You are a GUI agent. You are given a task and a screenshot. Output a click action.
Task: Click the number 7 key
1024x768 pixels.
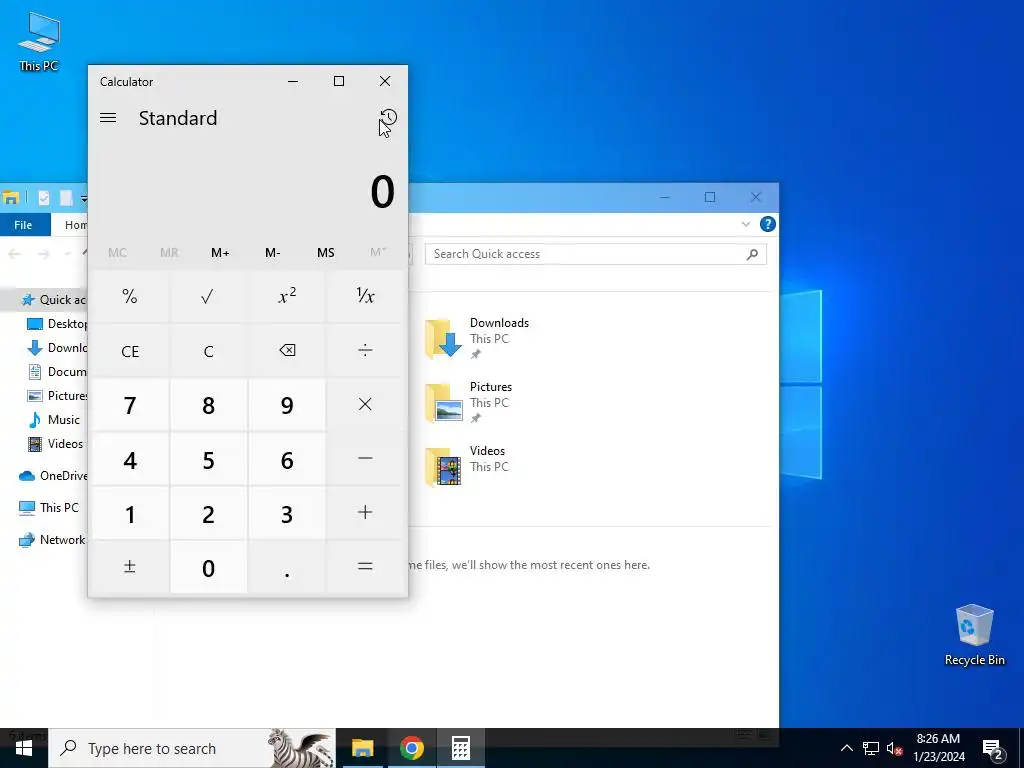130,405
